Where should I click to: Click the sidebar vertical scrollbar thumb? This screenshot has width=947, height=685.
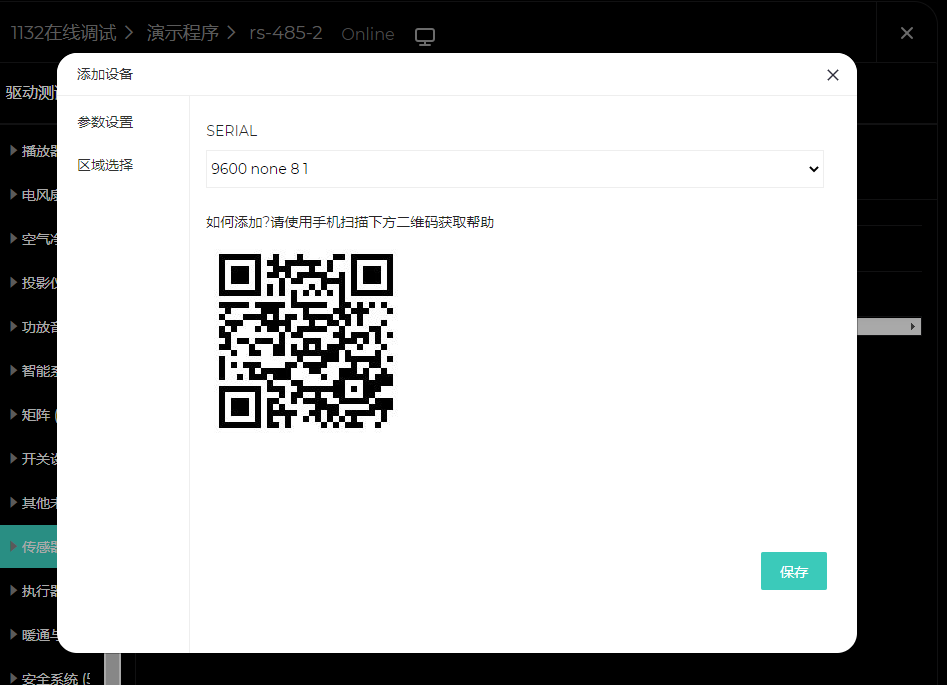[x=112, y=669]
